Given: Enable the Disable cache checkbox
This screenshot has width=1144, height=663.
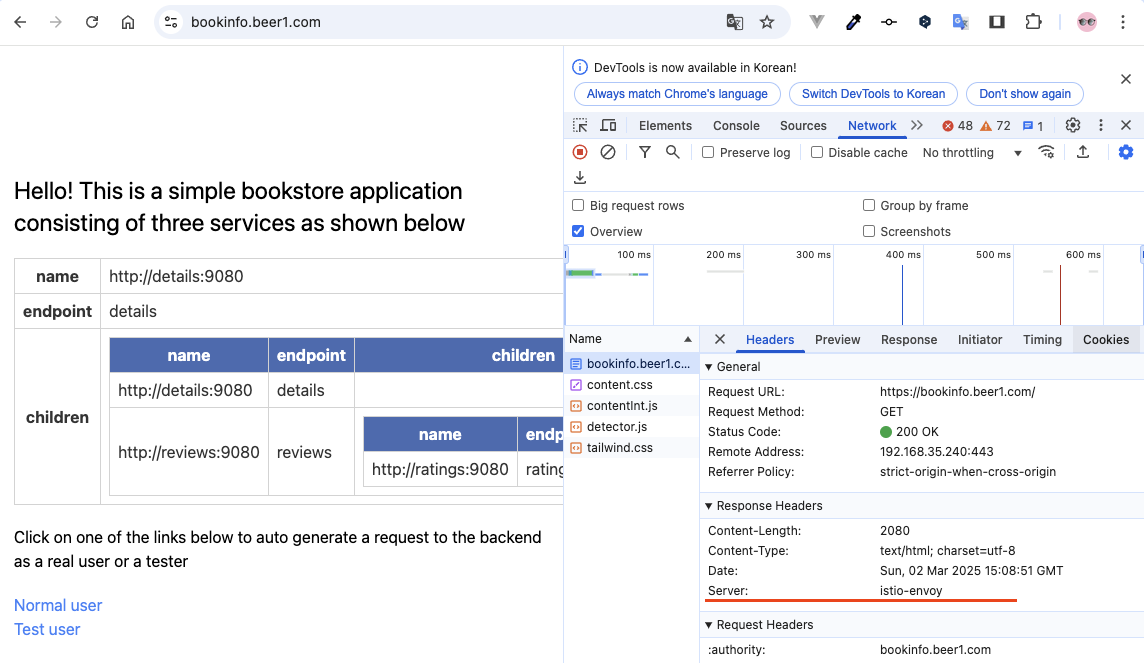Looking at the screenshot, I should tap(817, 152).
